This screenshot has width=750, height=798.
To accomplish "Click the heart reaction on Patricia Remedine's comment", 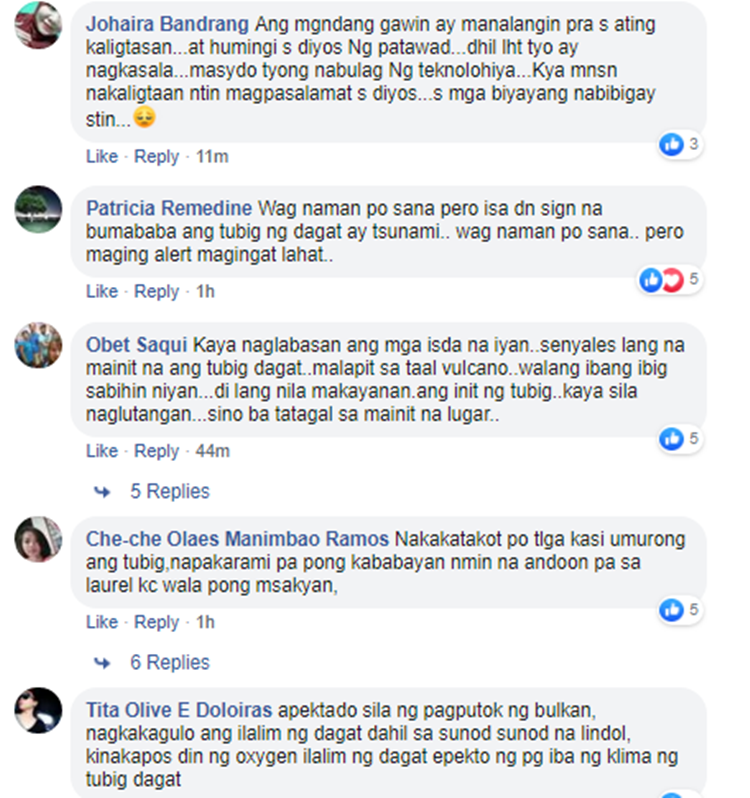I will tap(673, 279).
